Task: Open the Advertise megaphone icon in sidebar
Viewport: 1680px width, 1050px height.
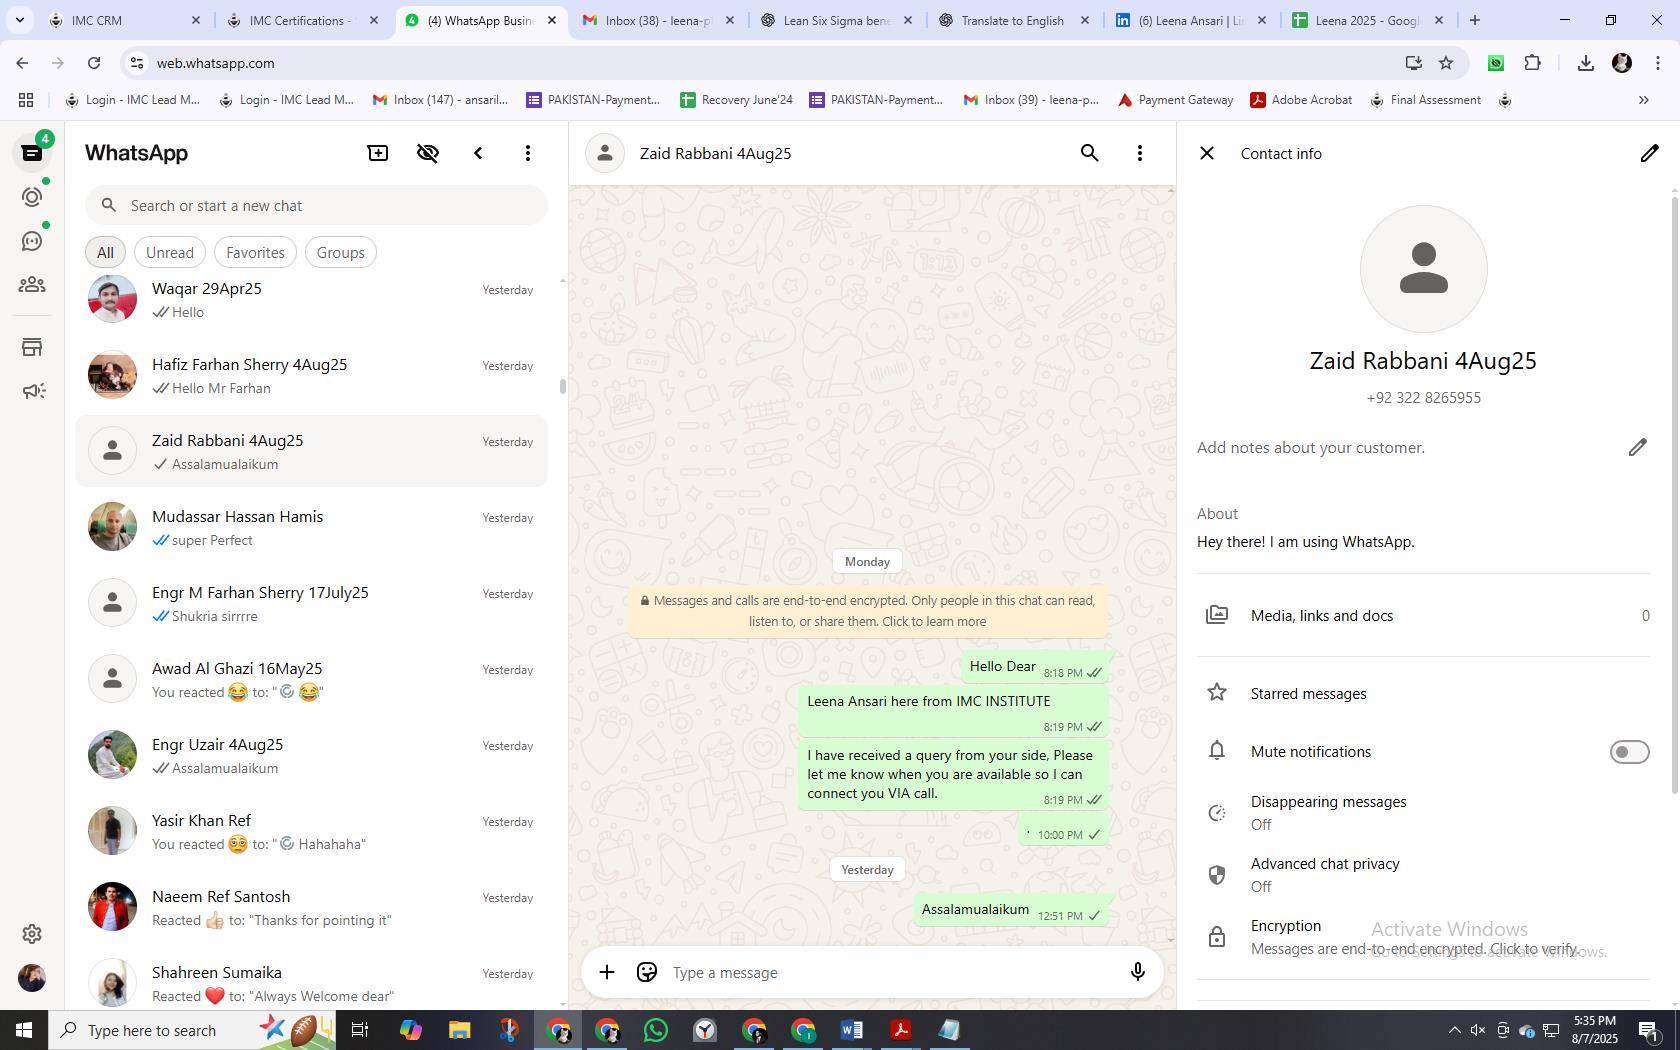Action: click(32, 391)
